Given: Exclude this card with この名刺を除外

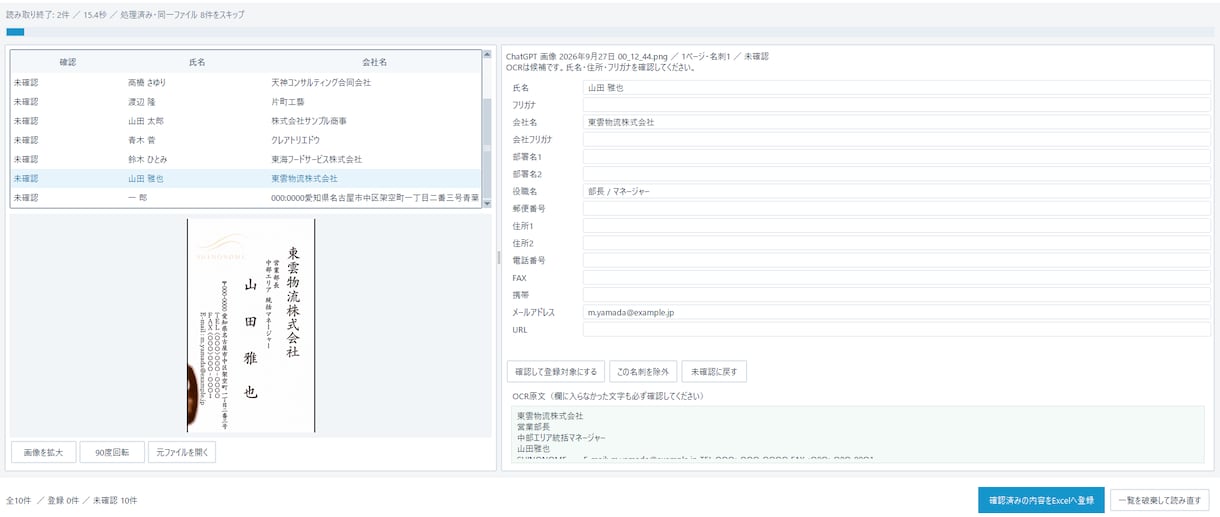Looking at the screenshot, I should 643,372.
